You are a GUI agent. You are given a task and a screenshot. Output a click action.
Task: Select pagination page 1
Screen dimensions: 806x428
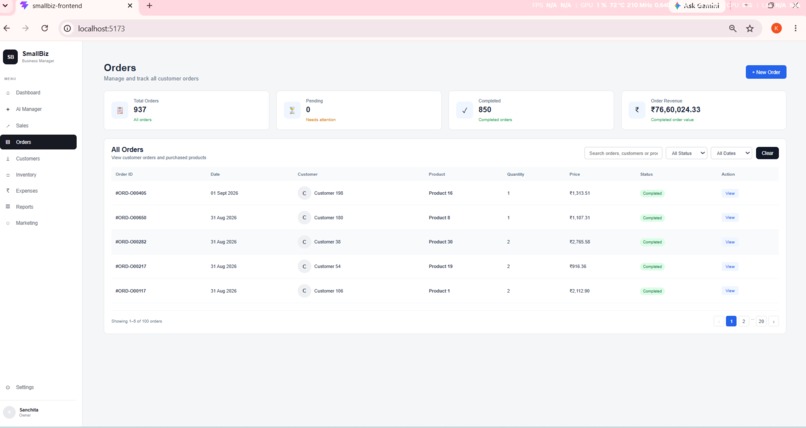(x=731, y=321)
